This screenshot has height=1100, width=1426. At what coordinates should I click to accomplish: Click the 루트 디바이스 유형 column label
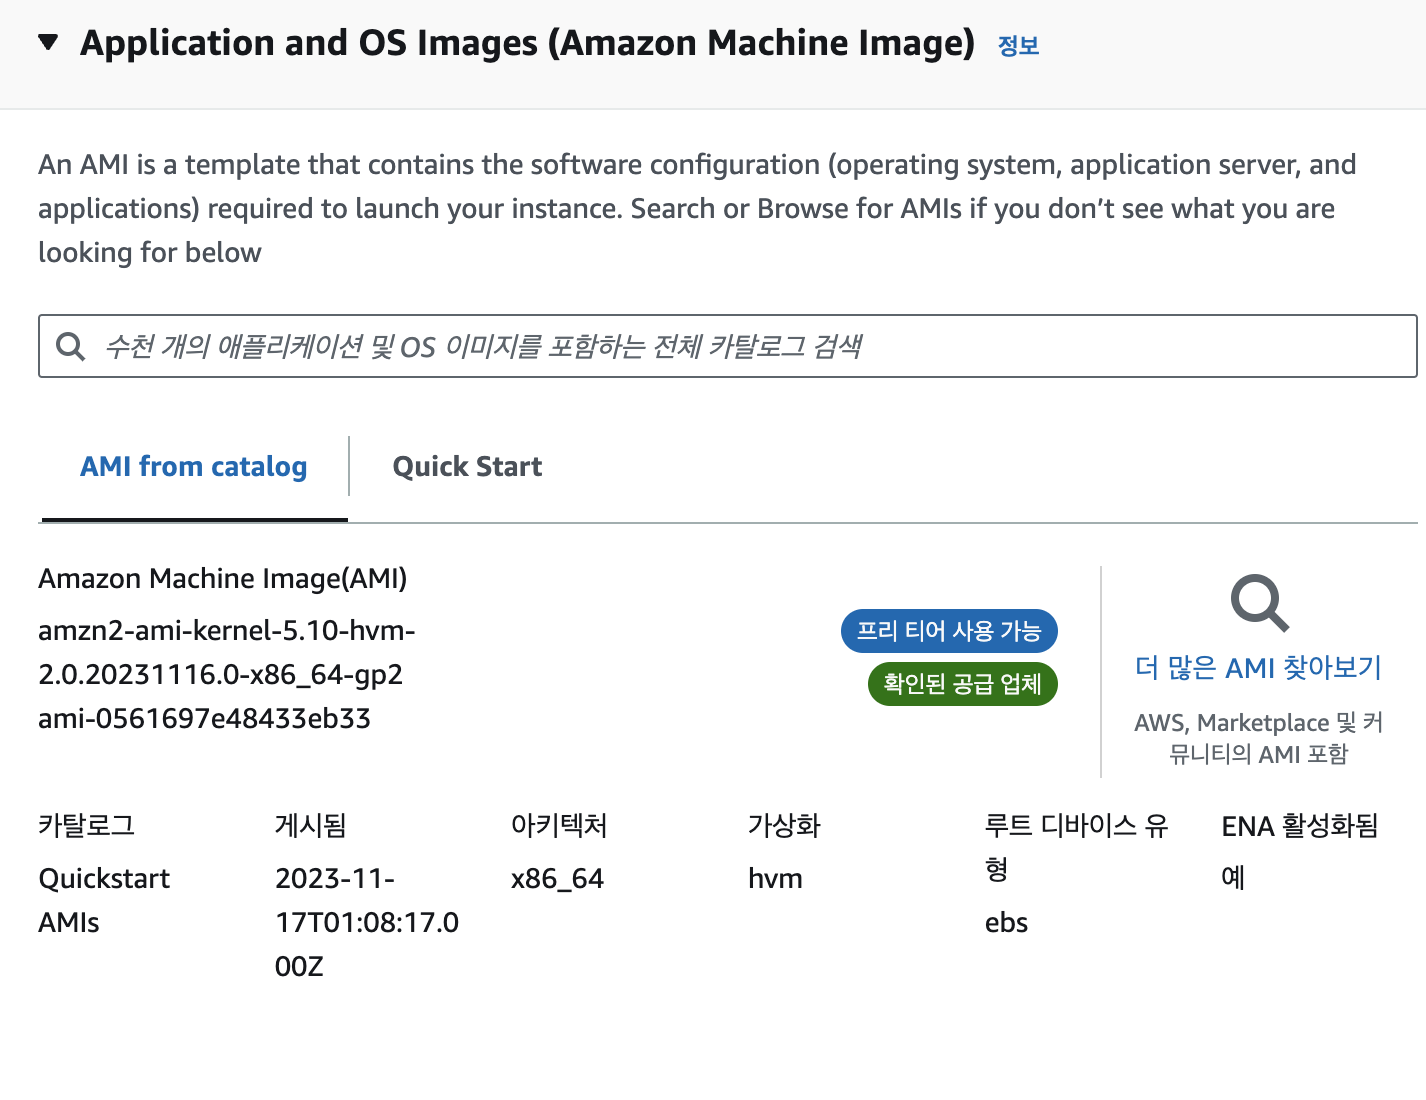tap(1077, 848)
